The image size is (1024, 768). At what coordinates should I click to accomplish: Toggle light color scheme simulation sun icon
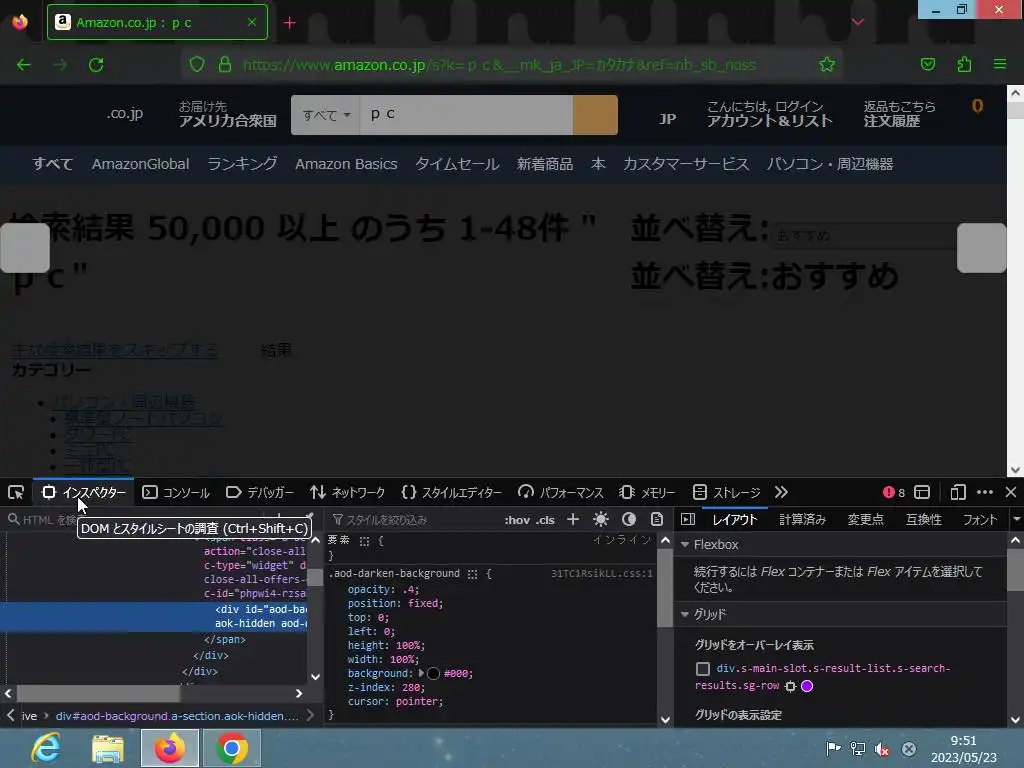pyautogui.click(x=601, y=519)
